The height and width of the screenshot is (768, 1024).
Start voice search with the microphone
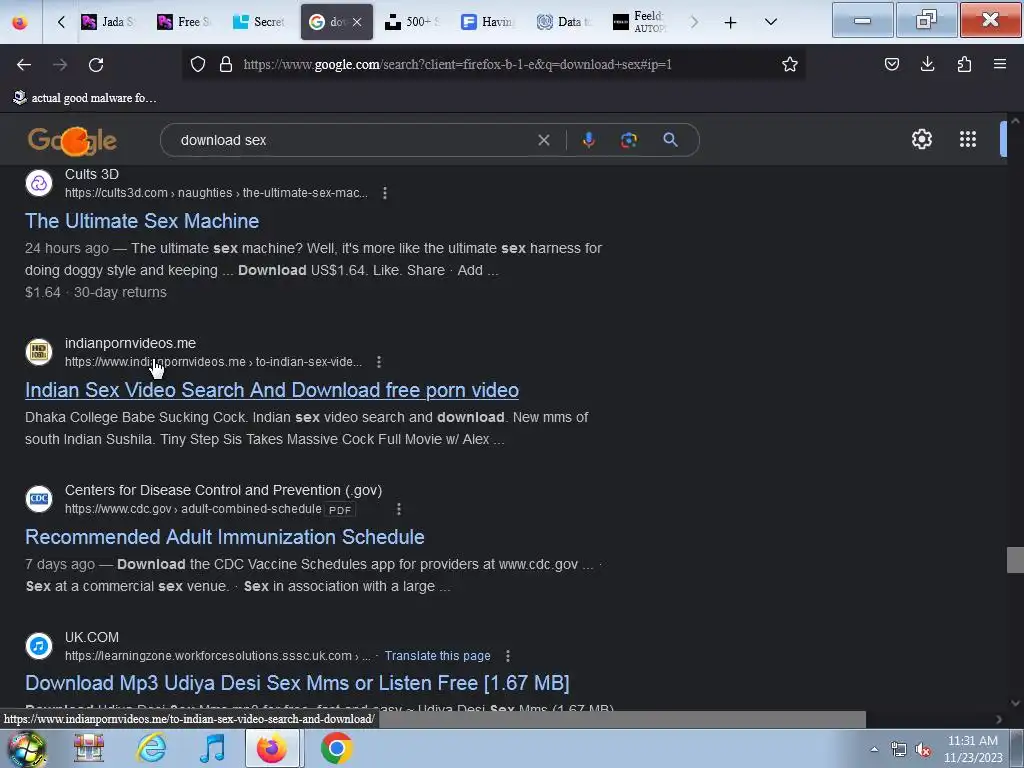click(x=588, y=140)
